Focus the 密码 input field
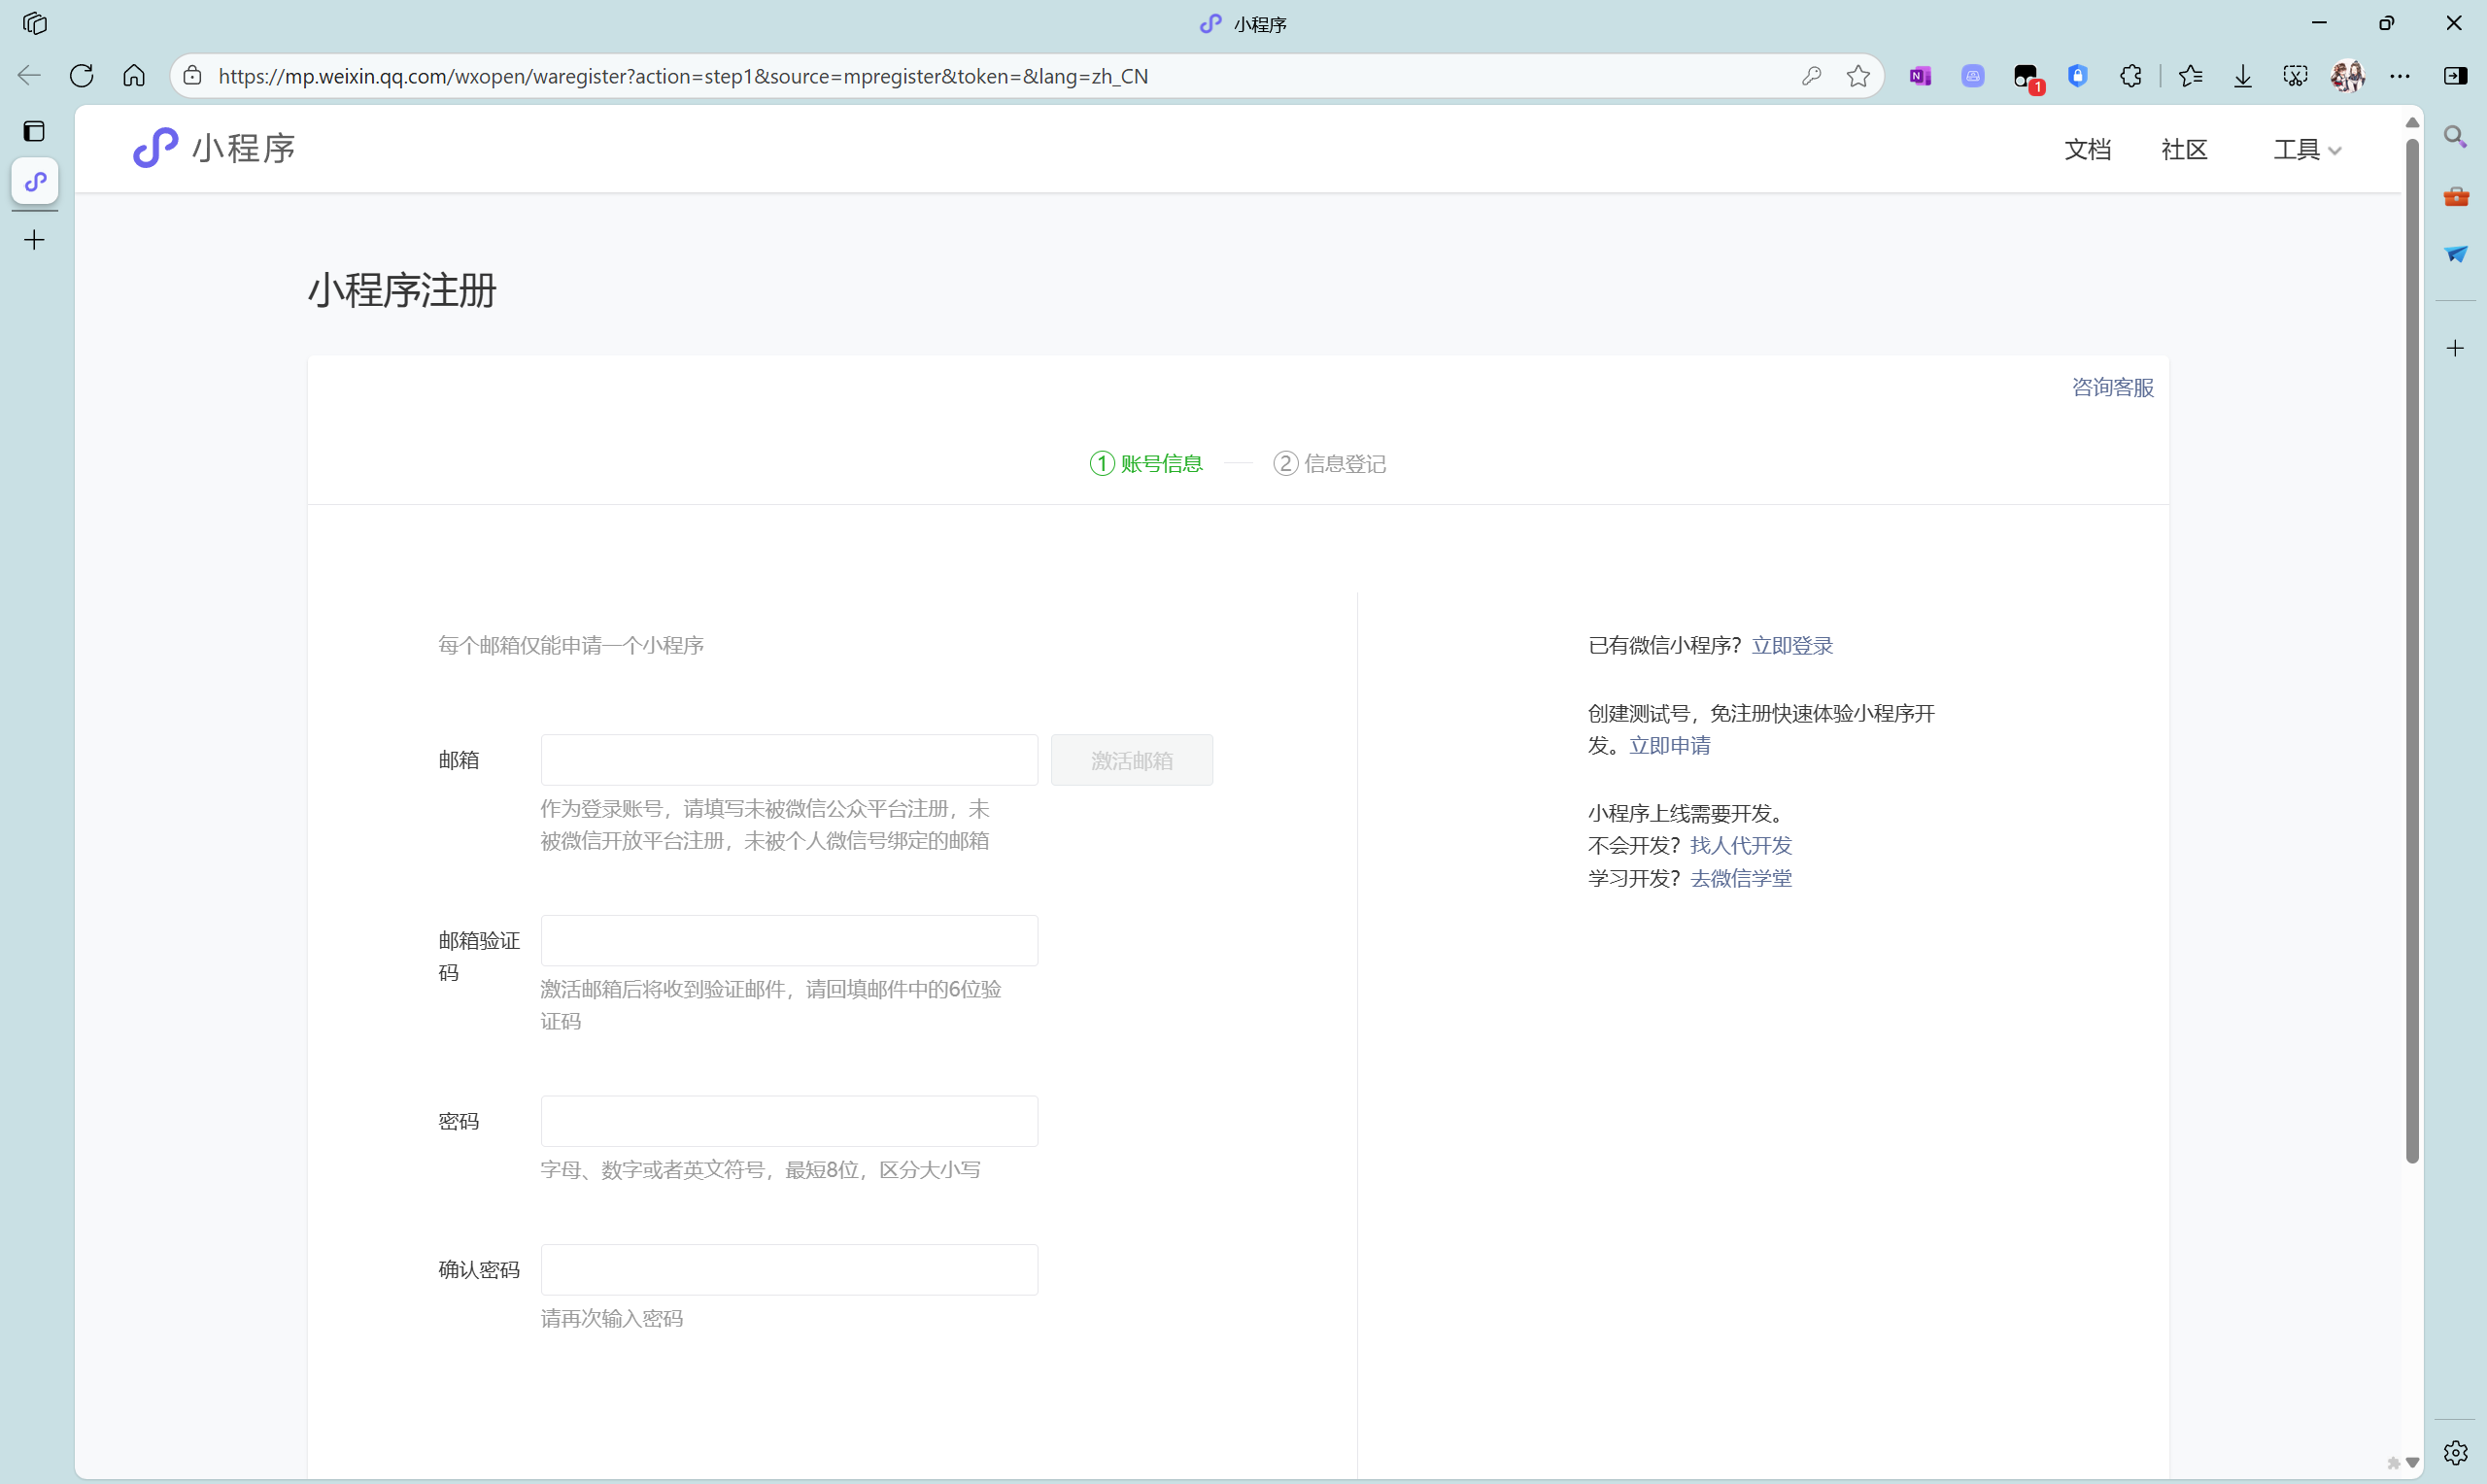 click(x=789, y=1121)
